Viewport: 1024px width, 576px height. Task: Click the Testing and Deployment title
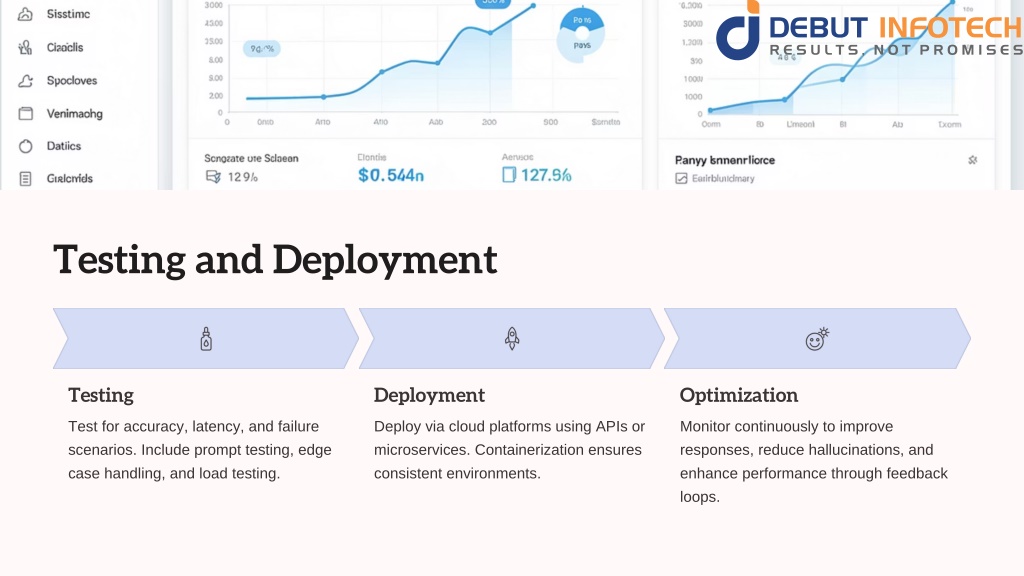click(275, 259)
